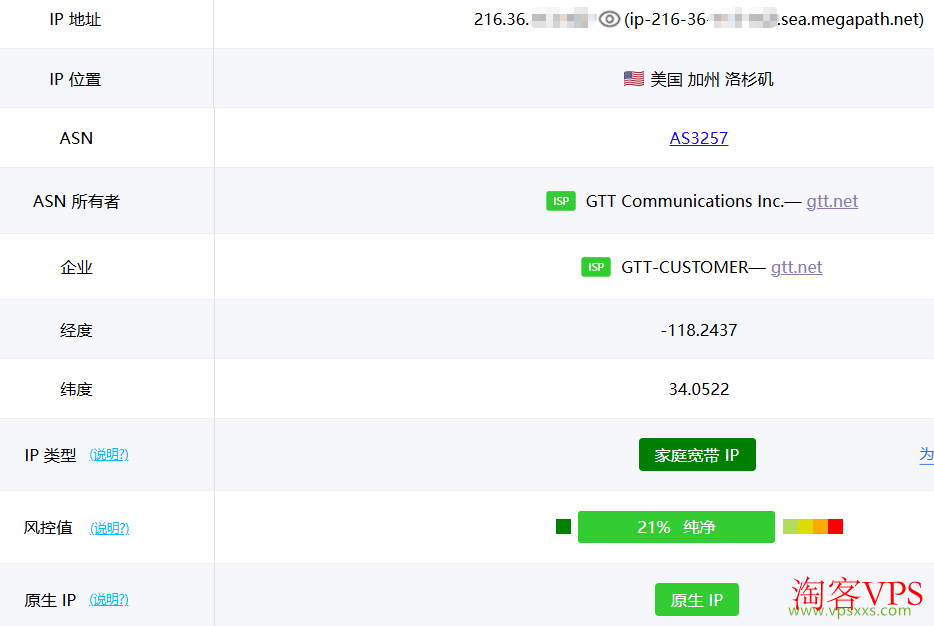Click the (说明?) link next to 风控值
934x626 pixels.
pyautogui.click(x=109, y=528)
